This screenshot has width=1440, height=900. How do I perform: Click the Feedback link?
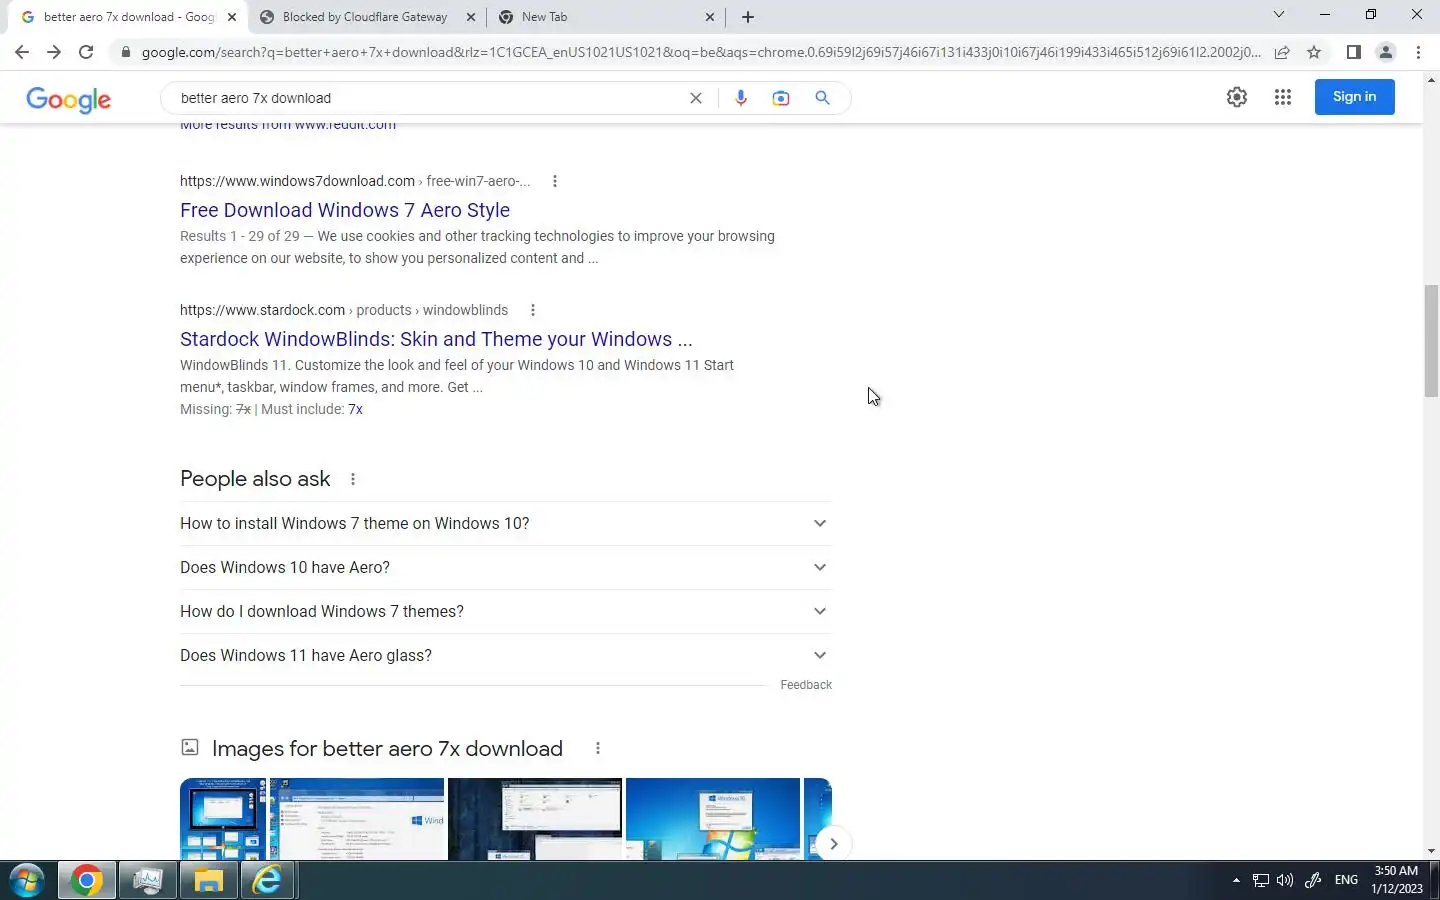(806, 685)
